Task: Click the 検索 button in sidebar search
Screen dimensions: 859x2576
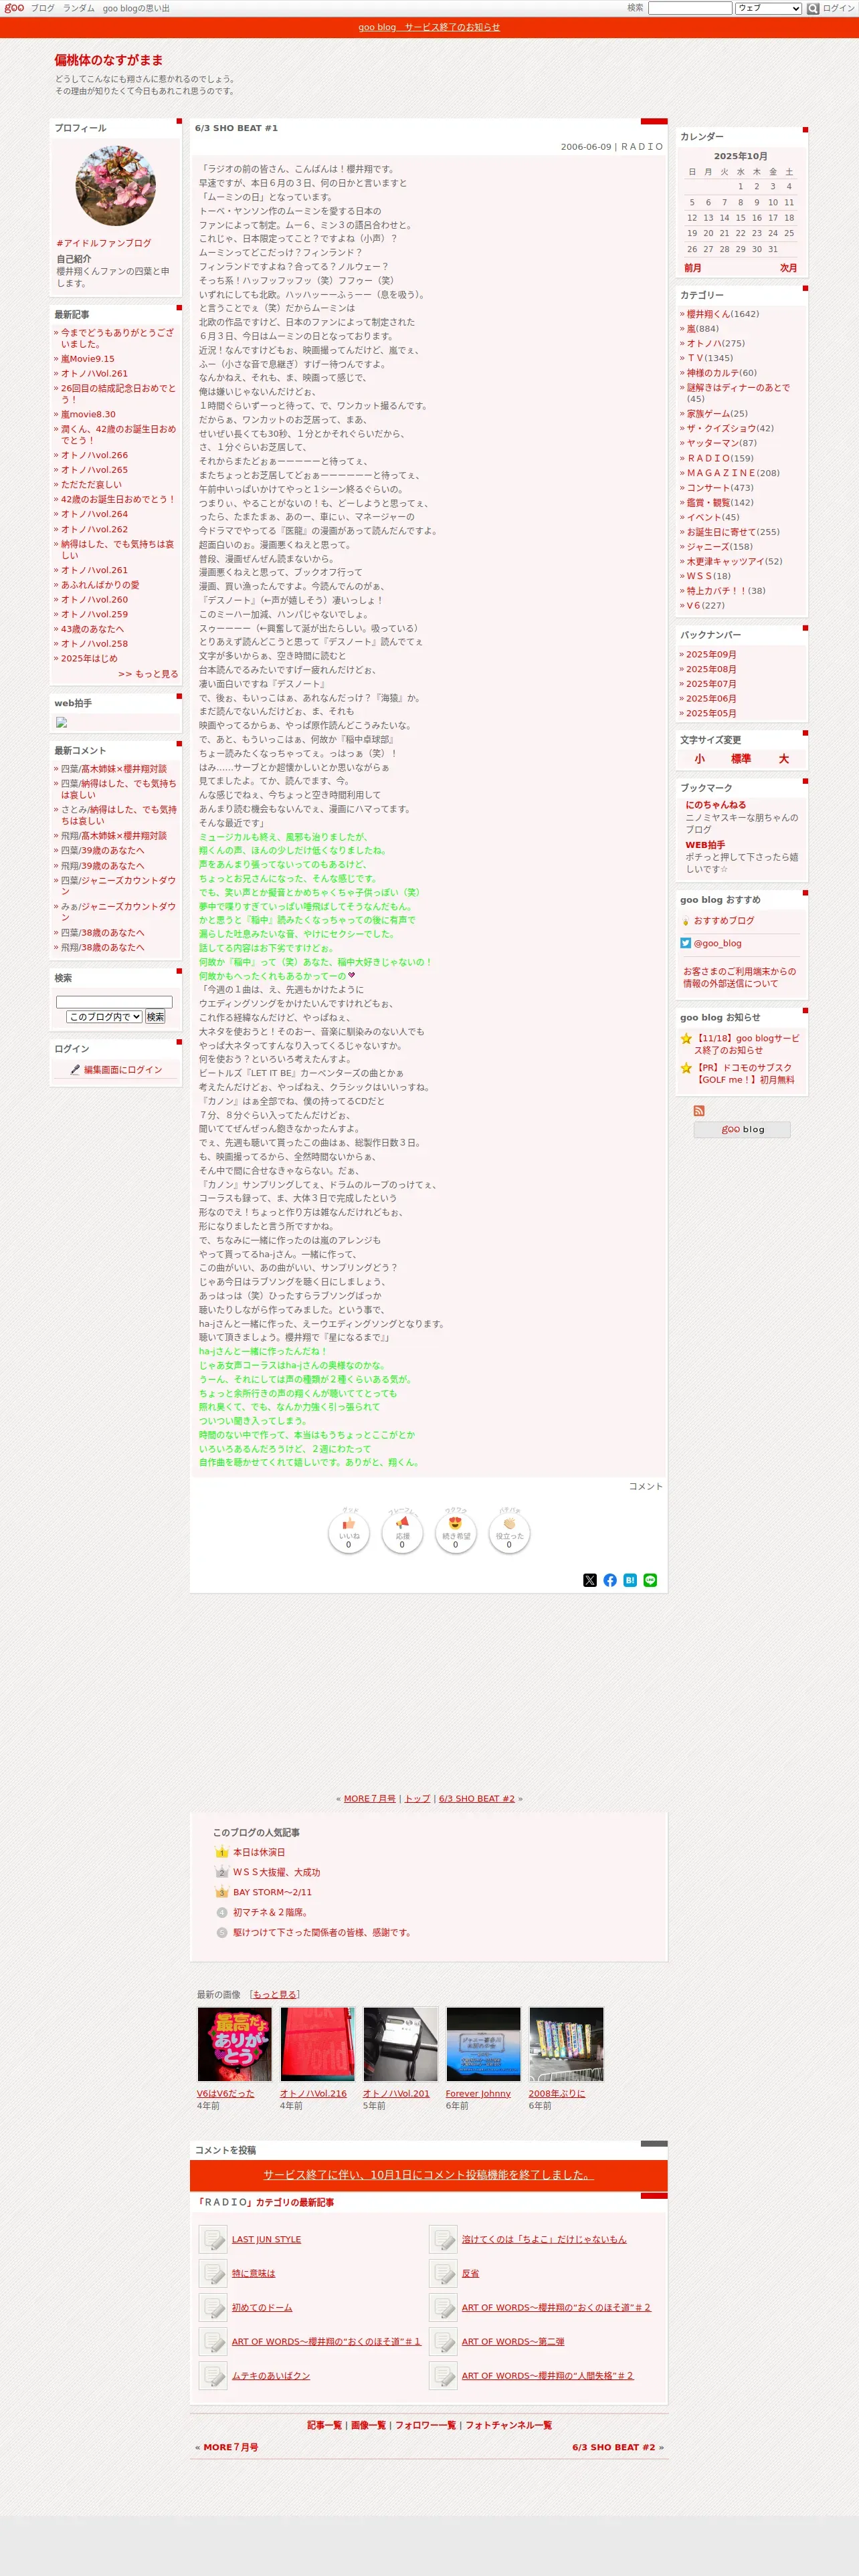Action: (x=155, y=1017)
